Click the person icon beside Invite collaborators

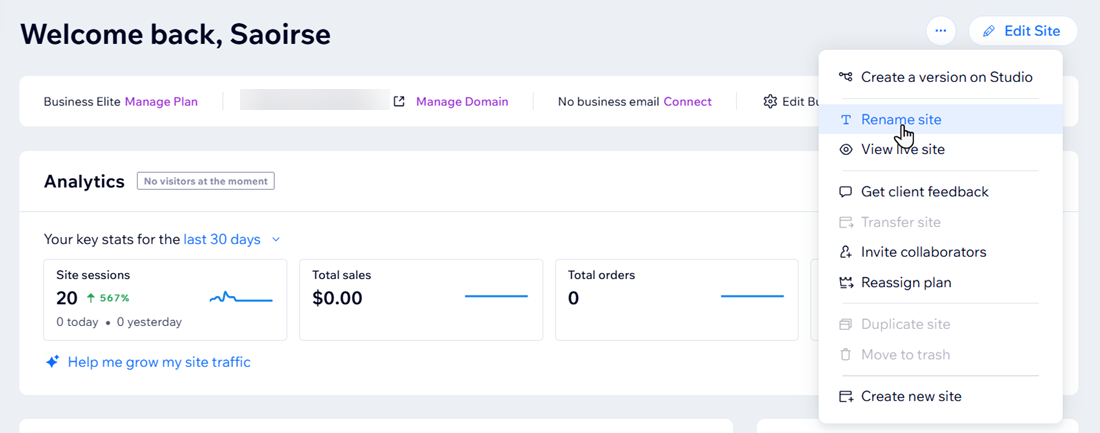(846, 252)
